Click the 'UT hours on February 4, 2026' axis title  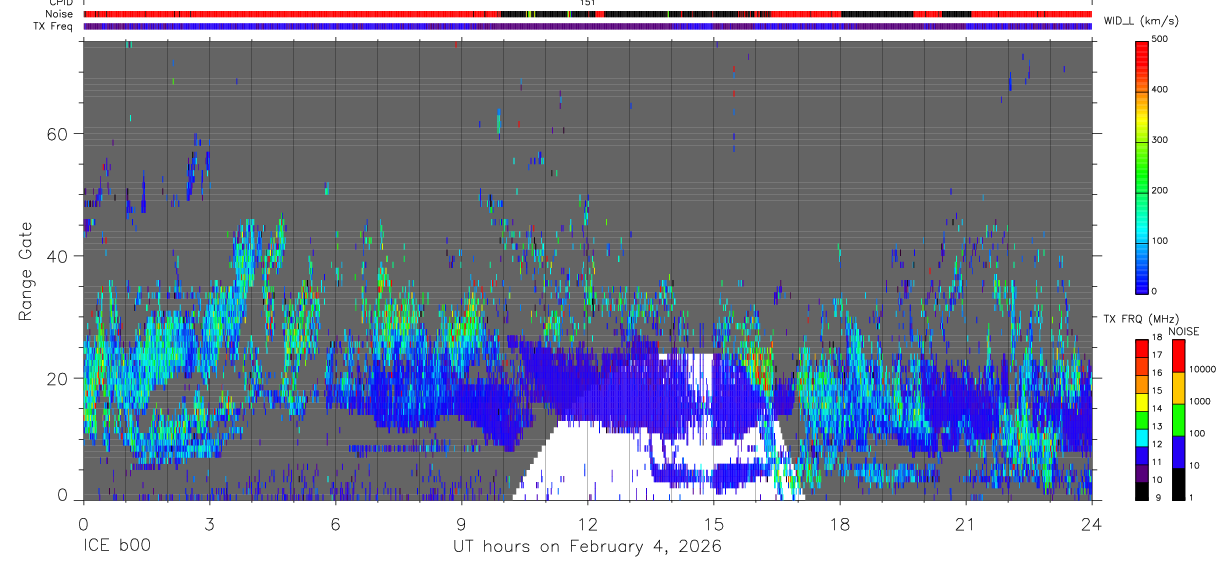[588, 547]
